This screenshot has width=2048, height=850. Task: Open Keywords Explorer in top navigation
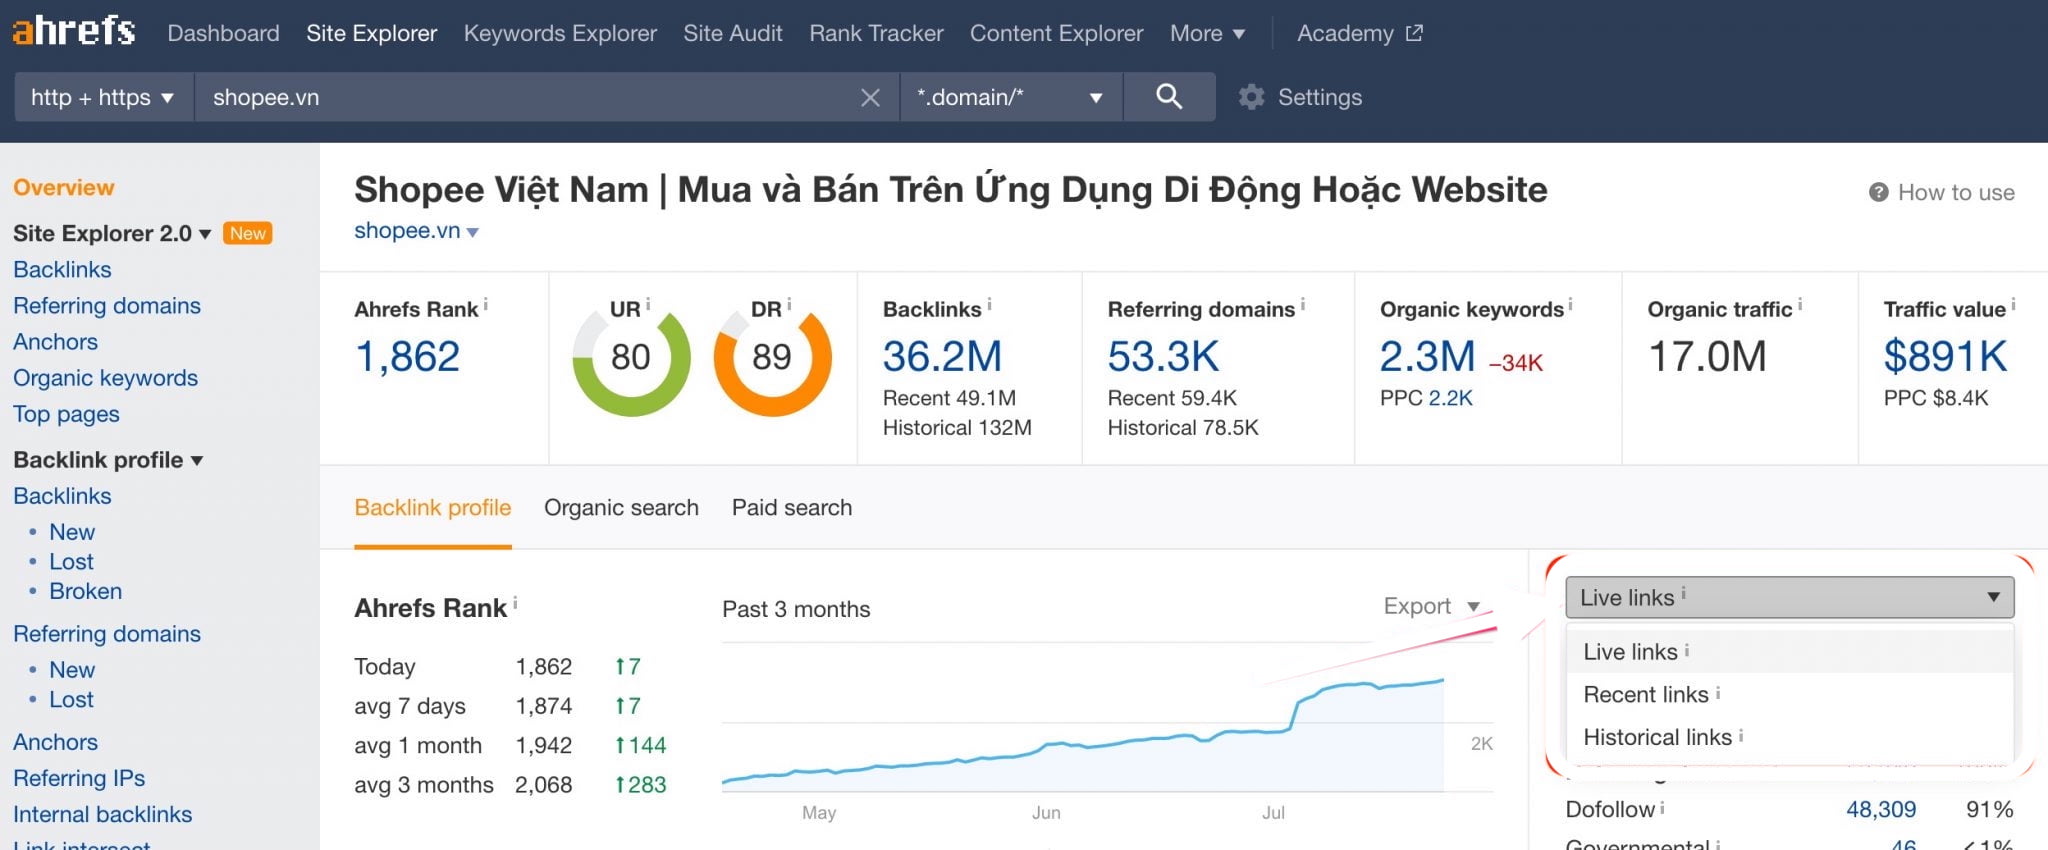pyautogui.click(x=560, y=33)
